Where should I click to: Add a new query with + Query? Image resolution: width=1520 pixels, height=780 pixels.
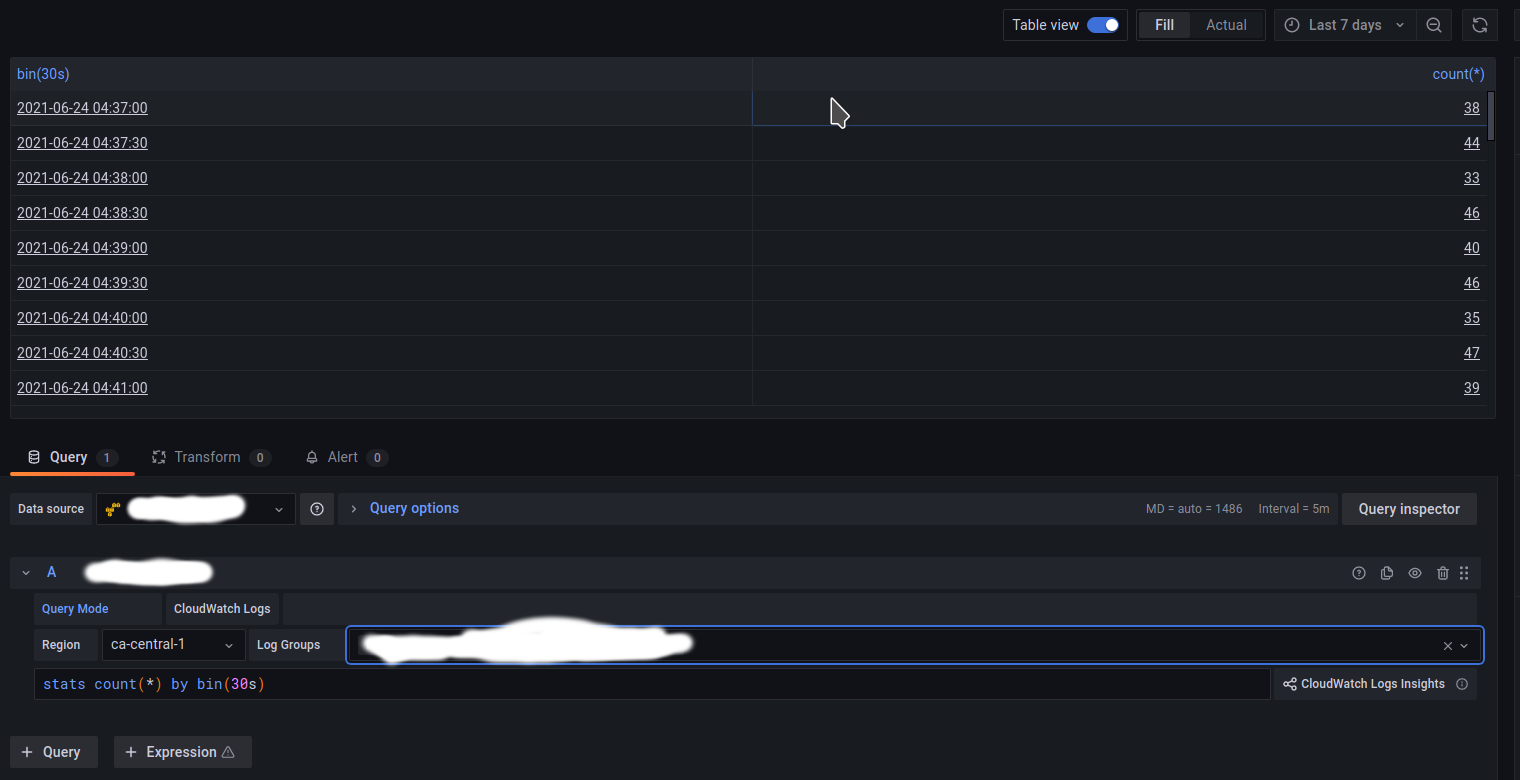pyautogui.click(x=53, y=751)
